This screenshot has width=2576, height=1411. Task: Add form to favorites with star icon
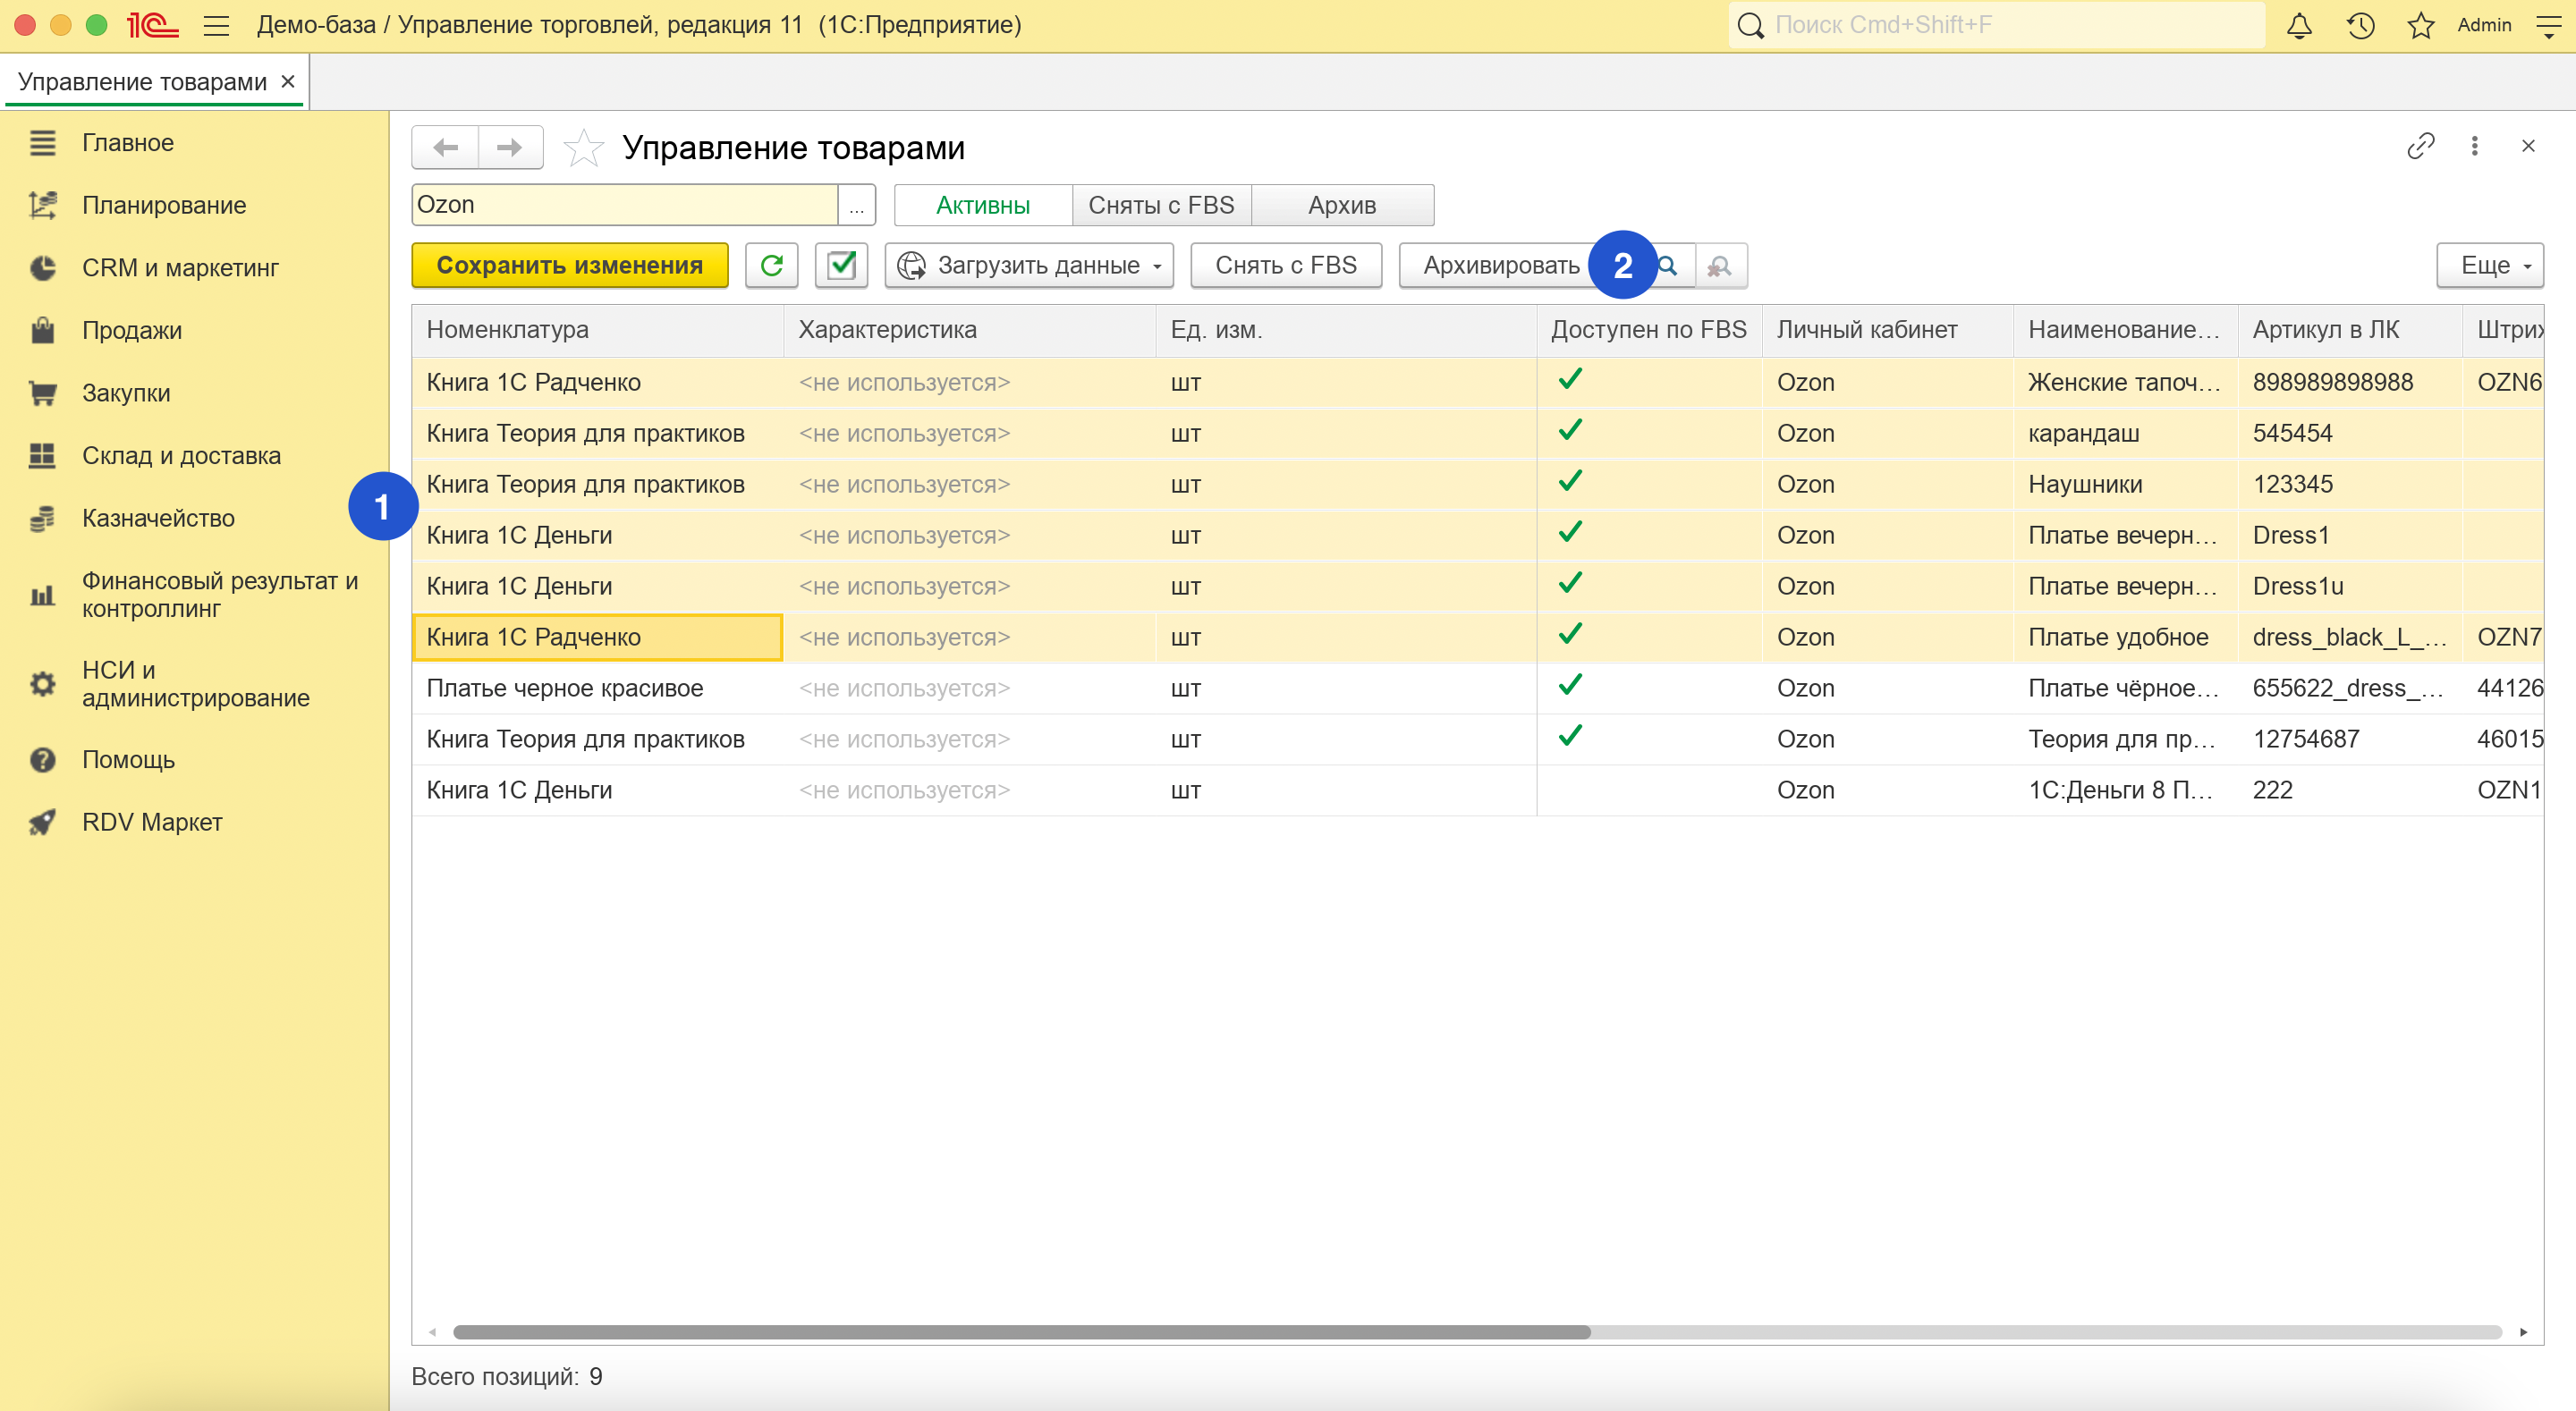pyautogui.click(x=583, y=148)
